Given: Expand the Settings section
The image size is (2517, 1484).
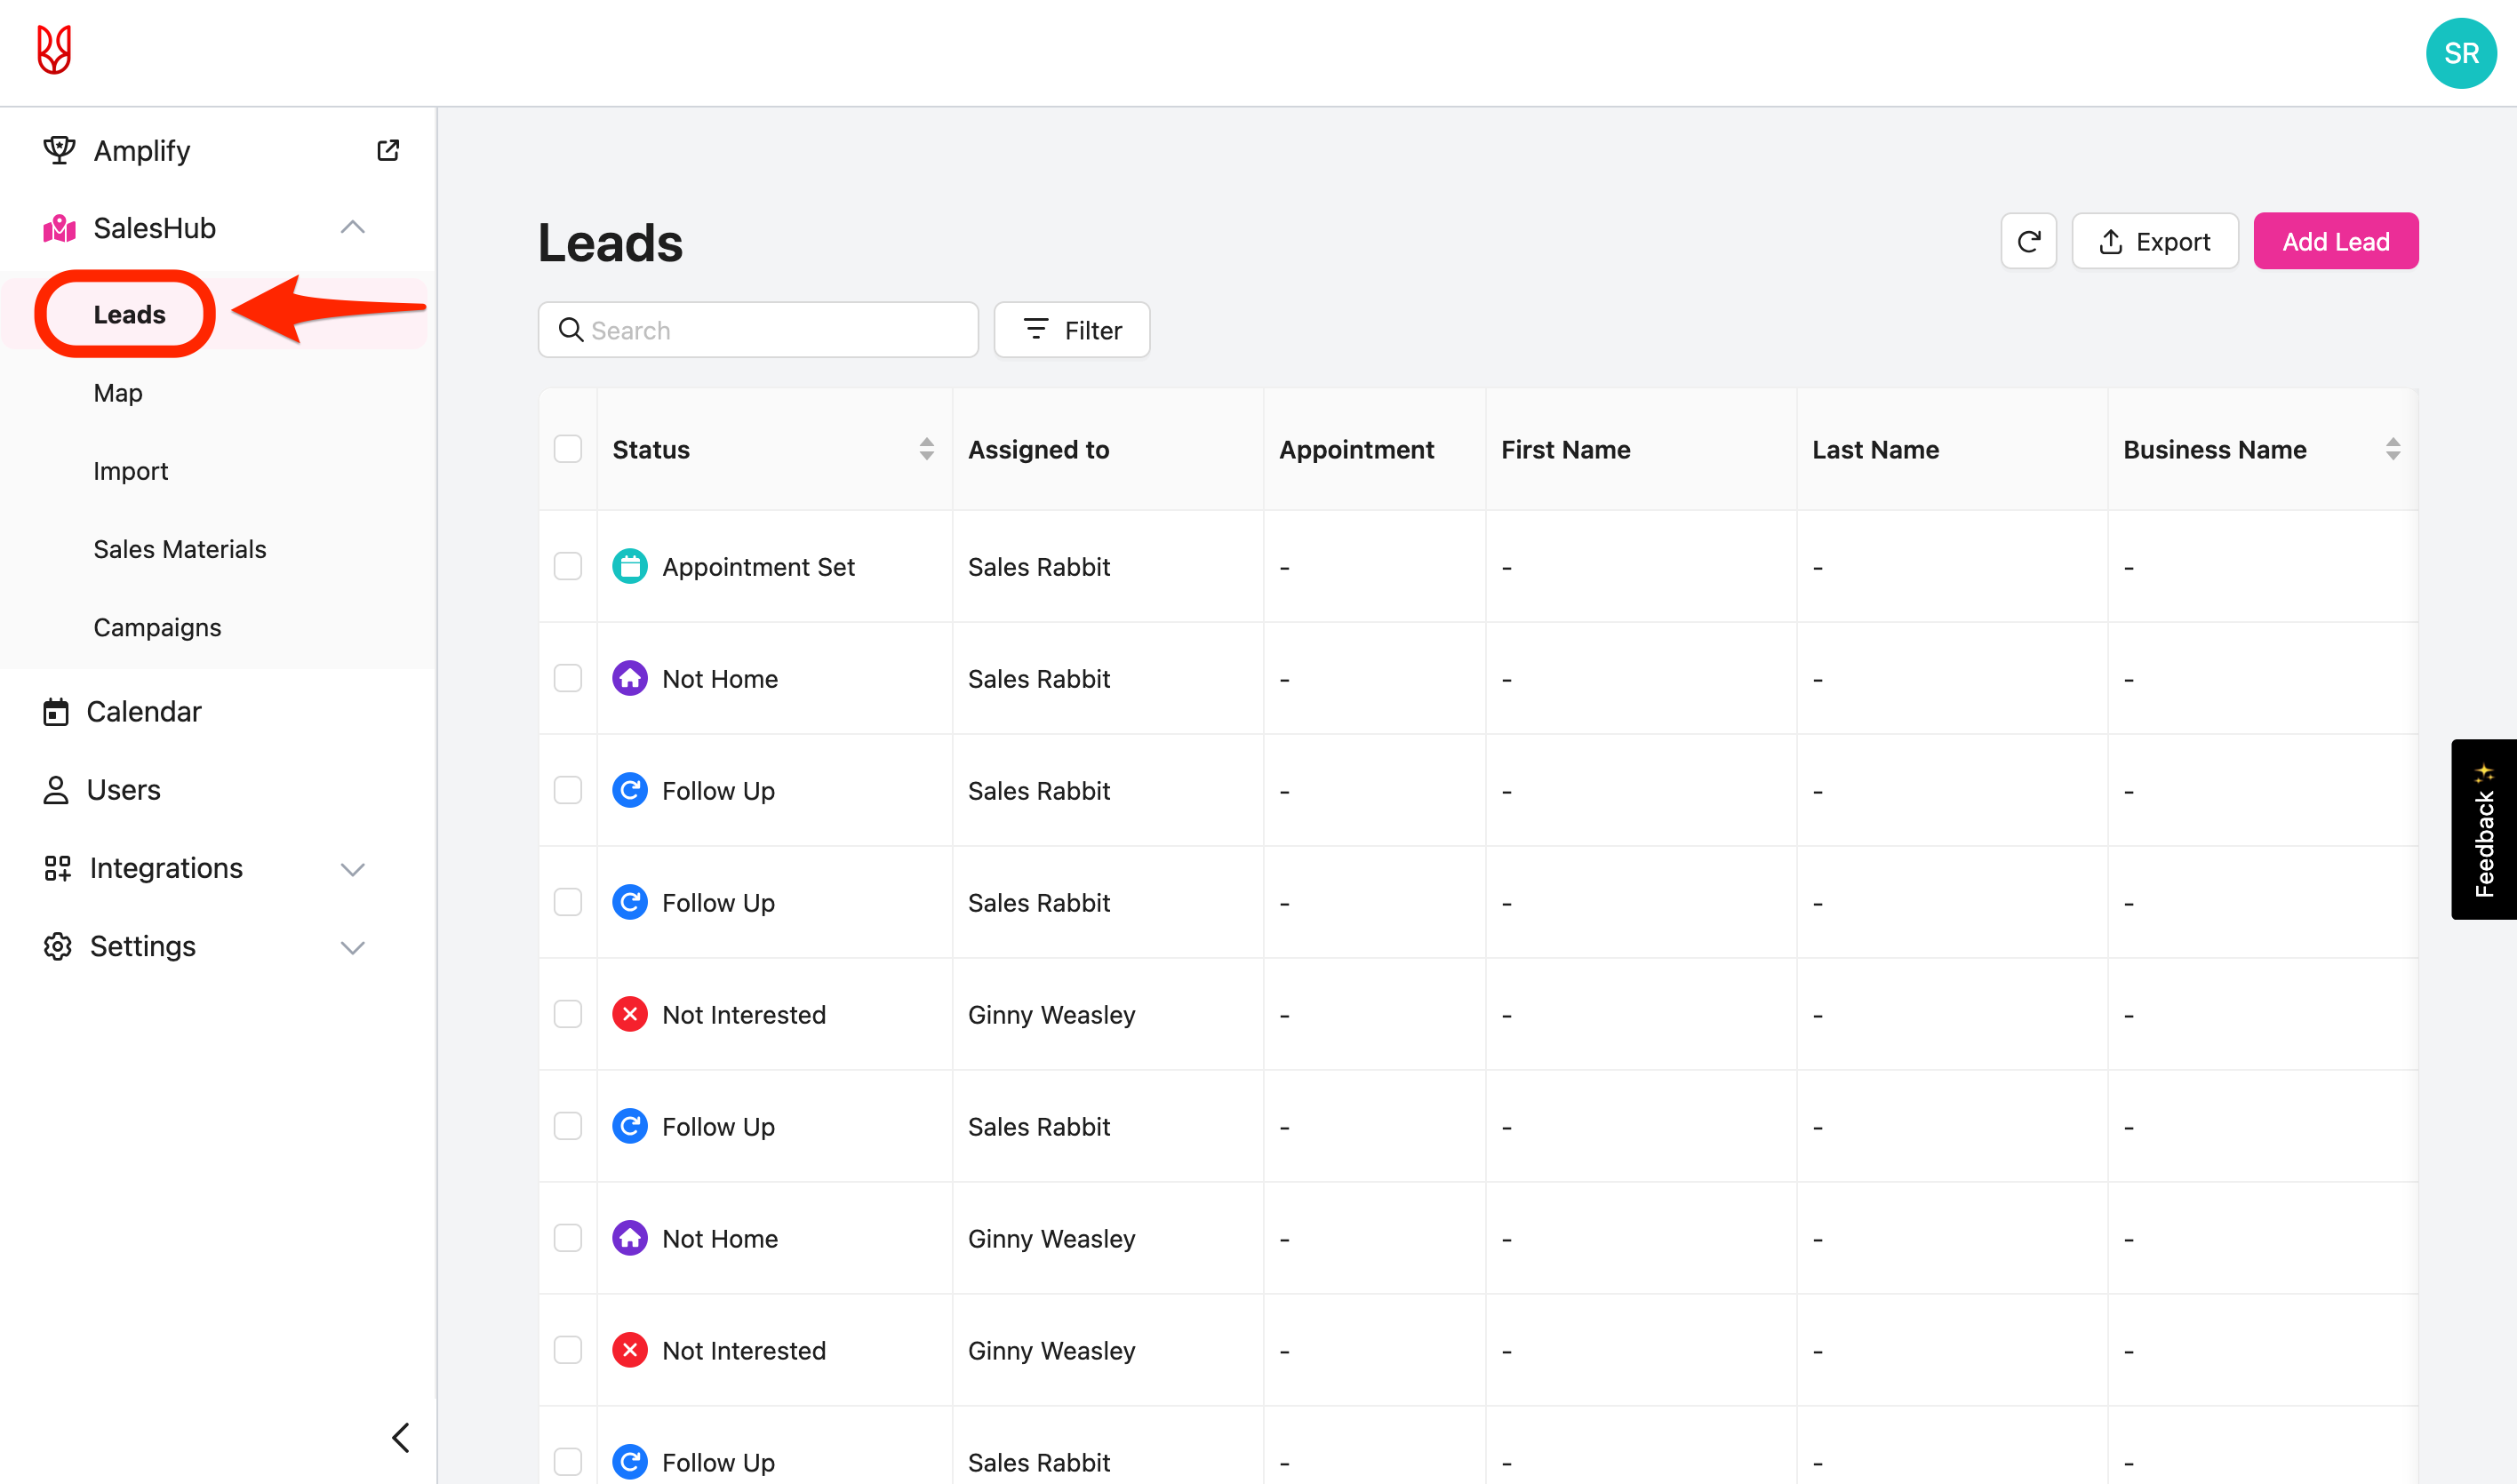Looking at the screenshot, I should point(352,947).
